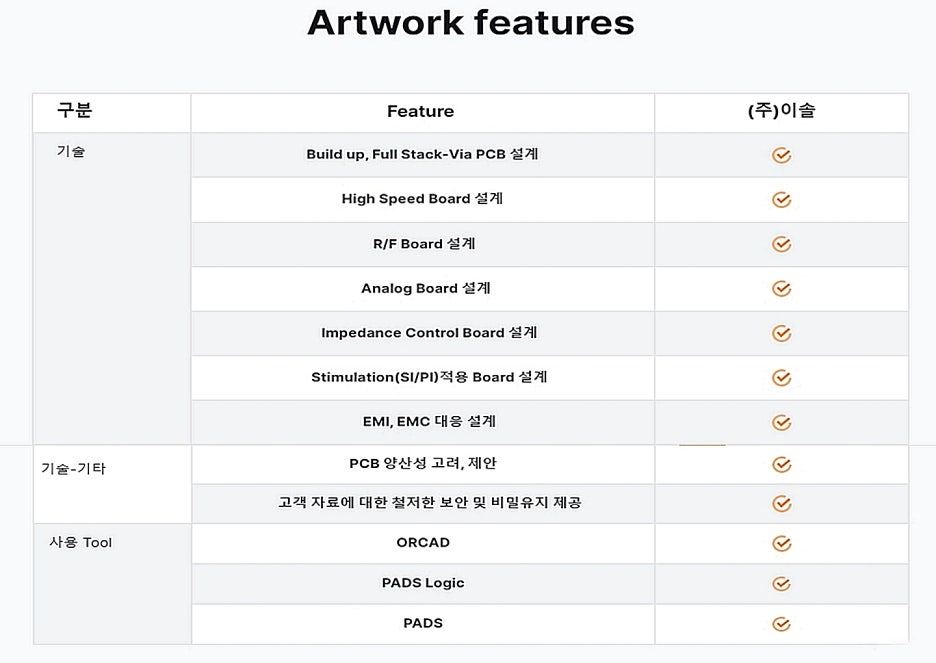936x663 pixels.
Task: Click checkmark for 고객 자료 보안 row
Action: point(781,504)
